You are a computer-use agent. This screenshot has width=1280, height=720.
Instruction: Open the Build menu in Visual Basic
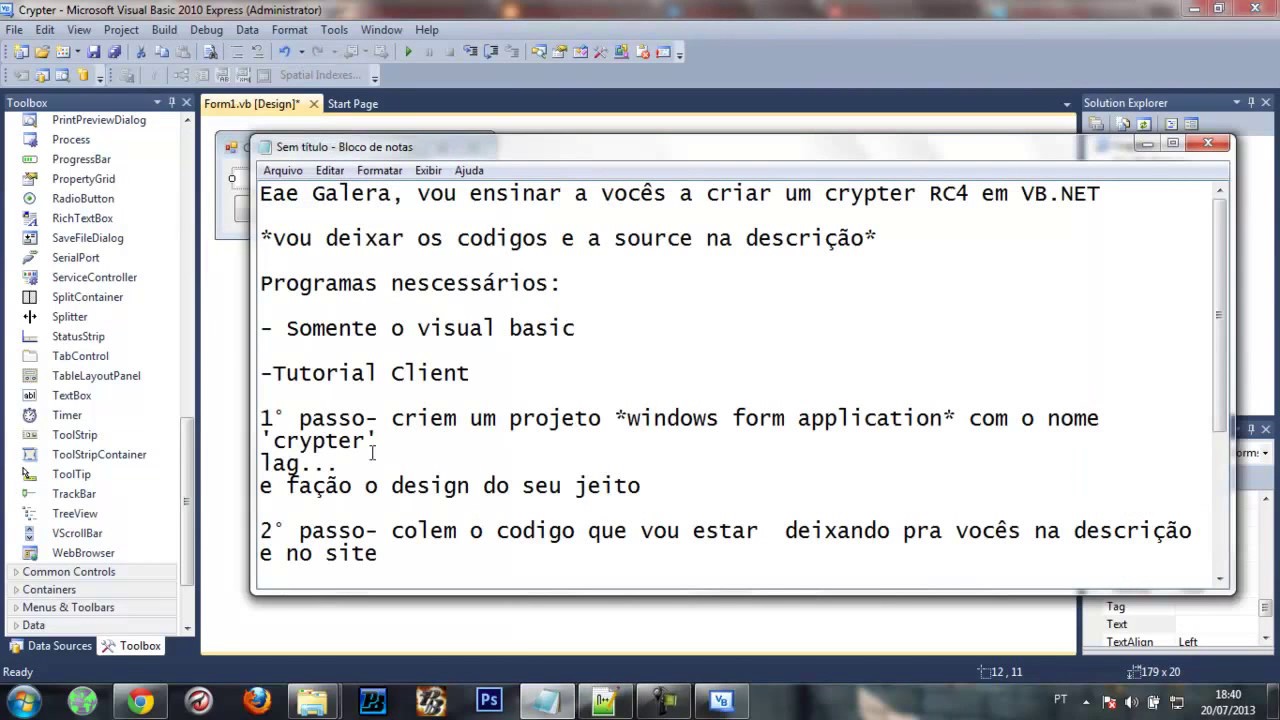tap(164, 30)
